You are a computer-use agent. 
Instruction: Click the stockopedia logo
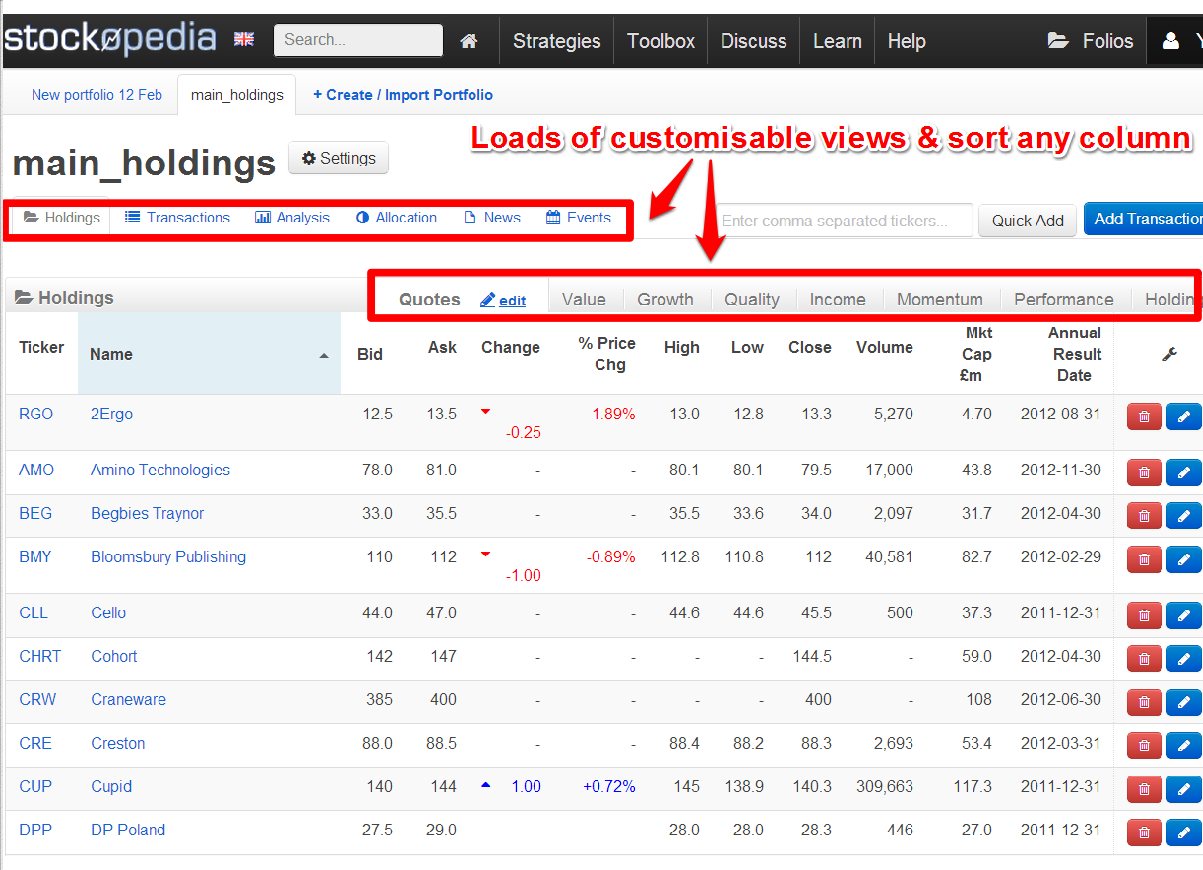(x=110, y=39)
